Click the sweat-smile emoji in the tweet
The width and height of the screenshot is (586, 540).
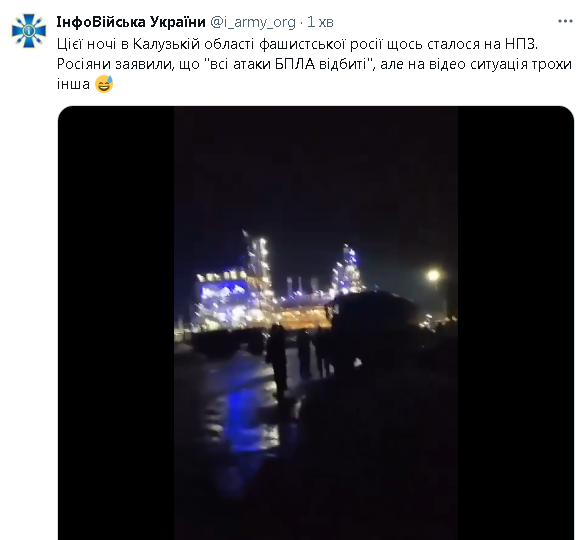pyautogui.click(x=104, y=84)
